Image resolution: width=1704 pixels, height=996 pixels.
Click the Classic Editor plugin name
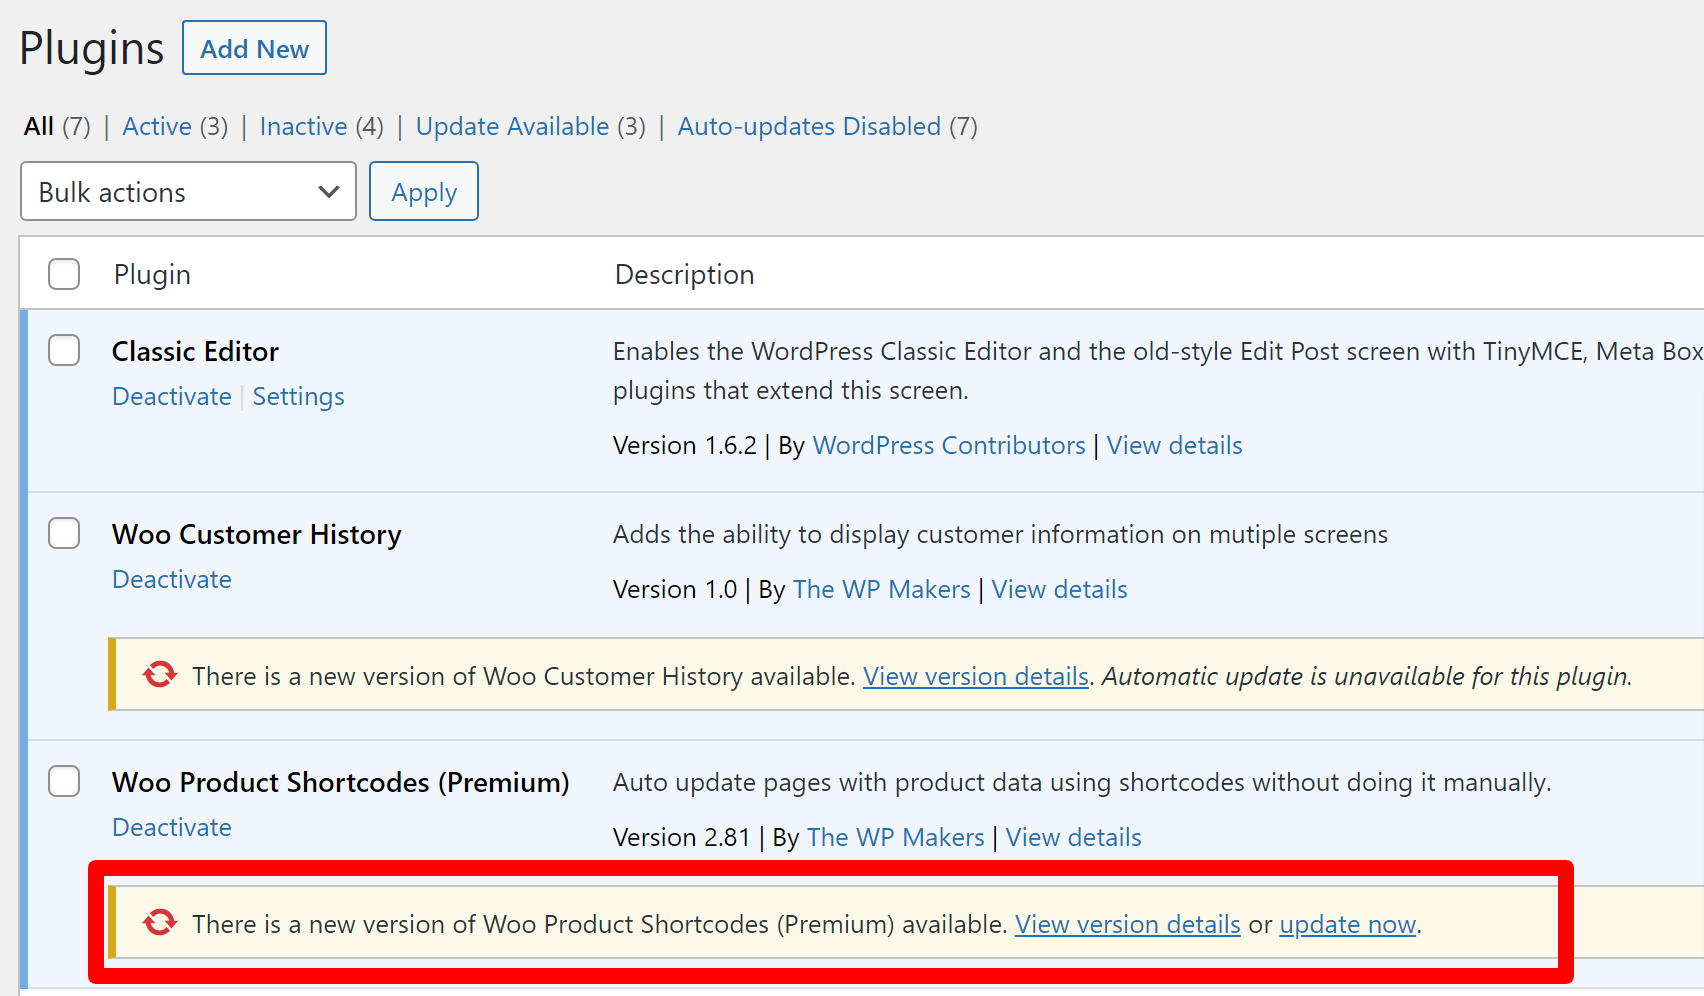point(195,351)
